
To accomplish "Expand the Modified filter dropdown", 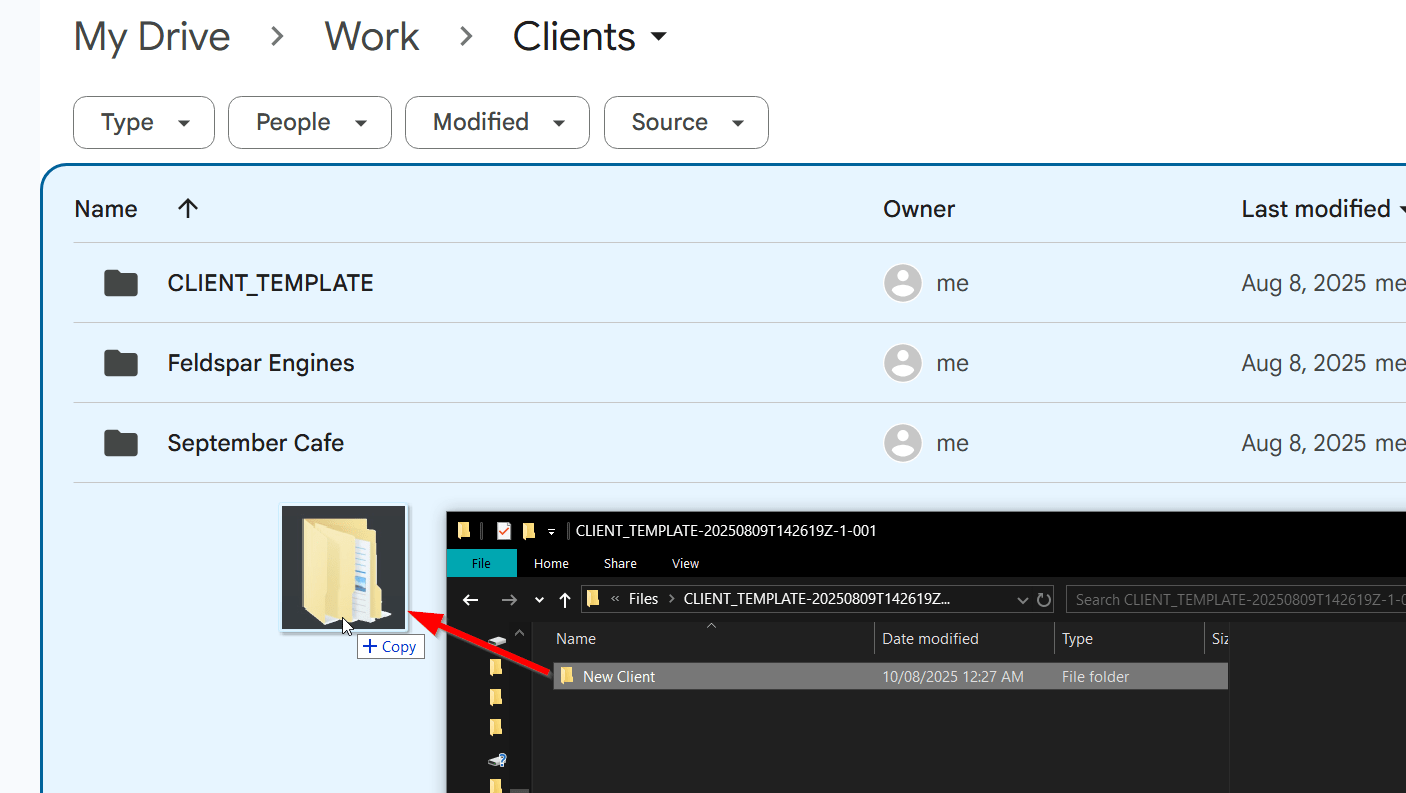I will tap(497, 122).
